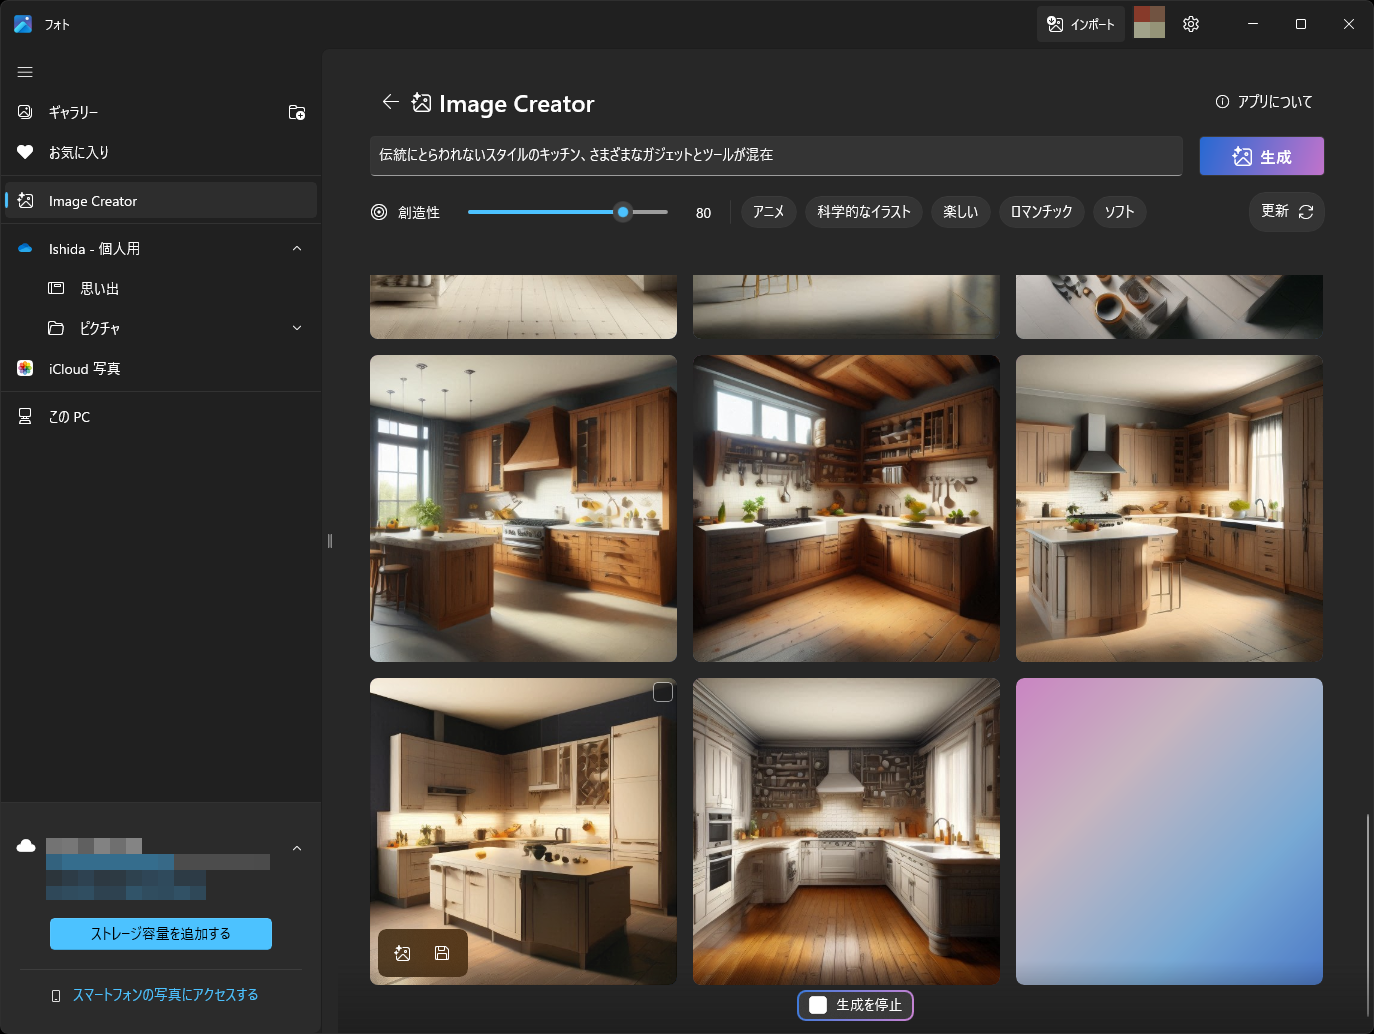
Task: Open アプリについて about link
Action: 1264,102
